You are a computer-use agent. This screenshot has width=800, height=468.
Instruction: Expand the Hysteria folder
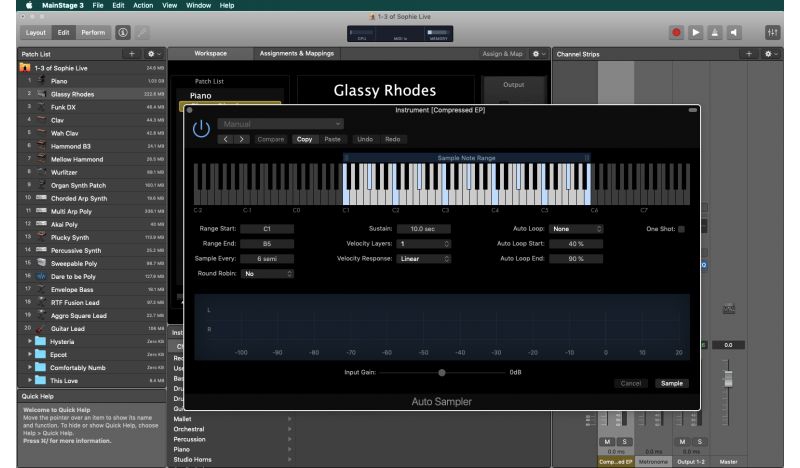click(x=30, y=341)
